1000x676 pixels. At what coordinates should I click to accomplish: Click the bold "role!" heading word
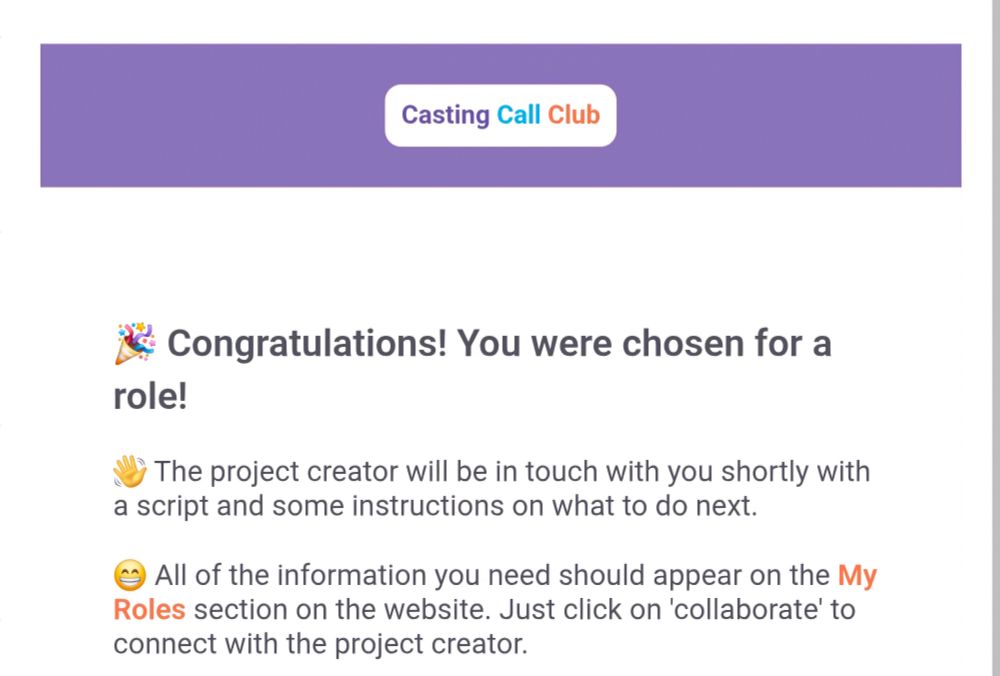pos(150,397)
